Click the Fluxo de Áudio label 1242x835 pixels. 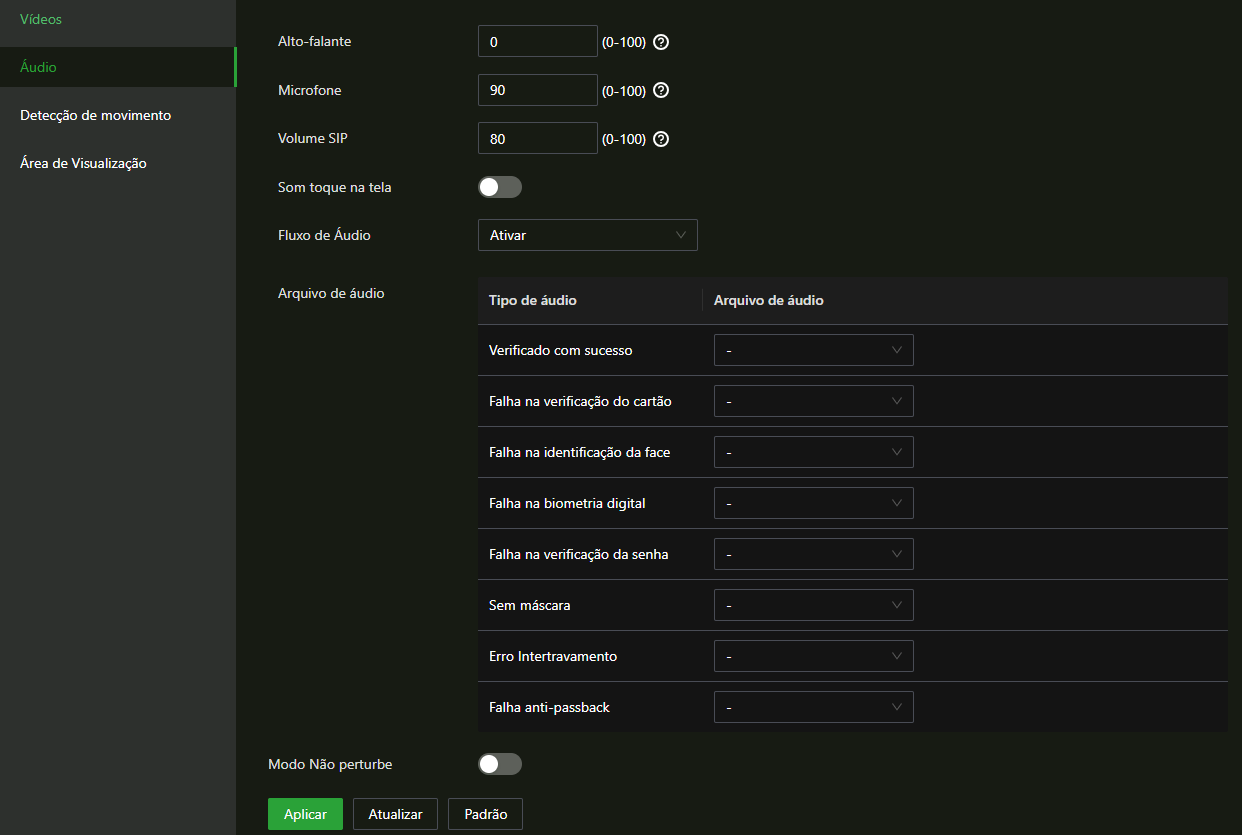pos(324,235)
